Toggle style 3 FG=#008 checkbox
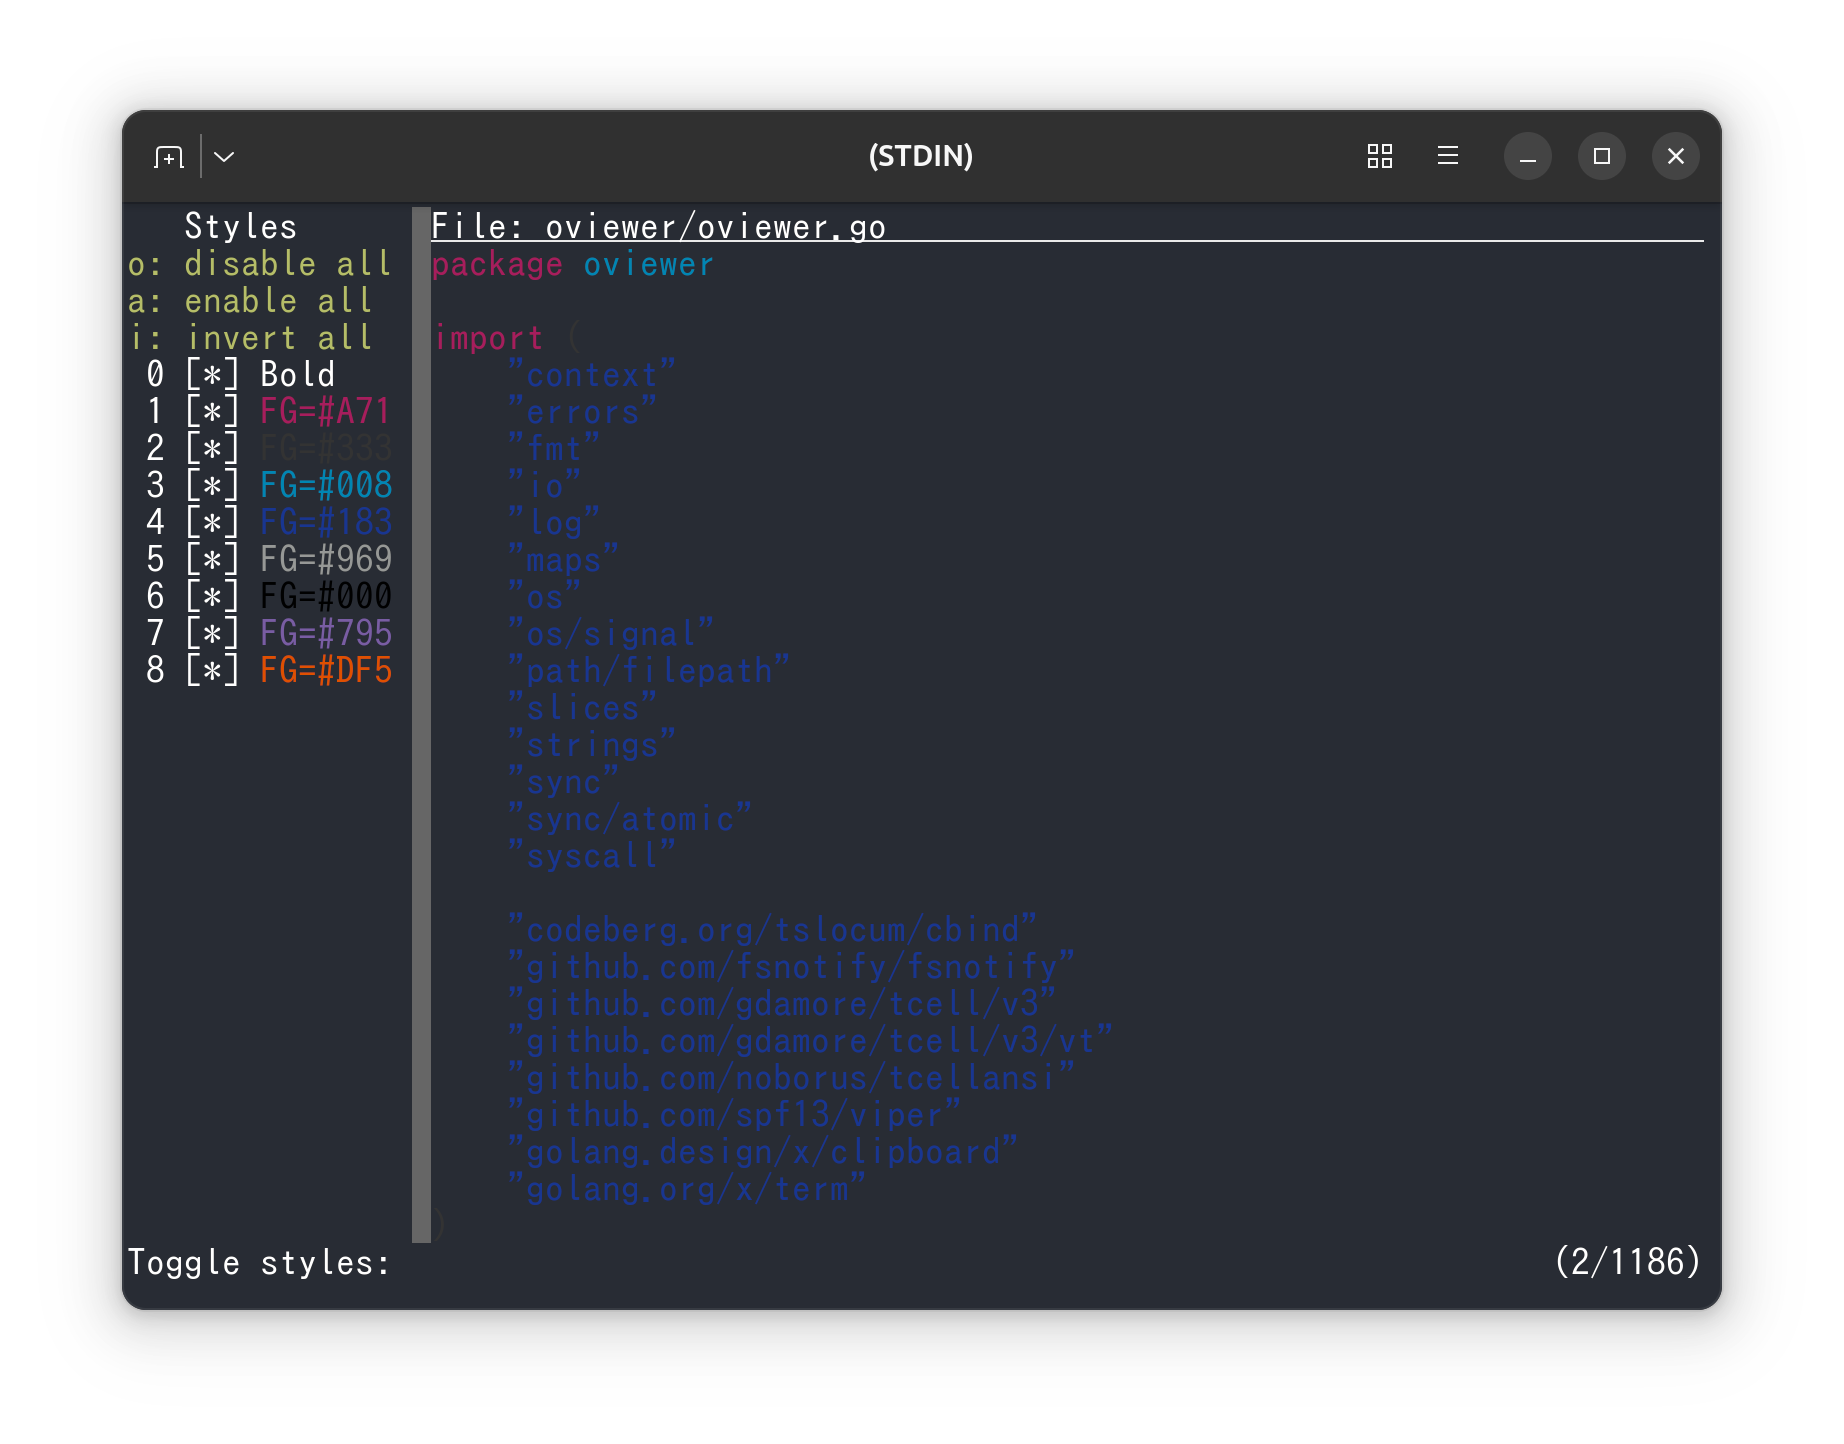This screenshot has width=1844, height=1444. [212, 486]
